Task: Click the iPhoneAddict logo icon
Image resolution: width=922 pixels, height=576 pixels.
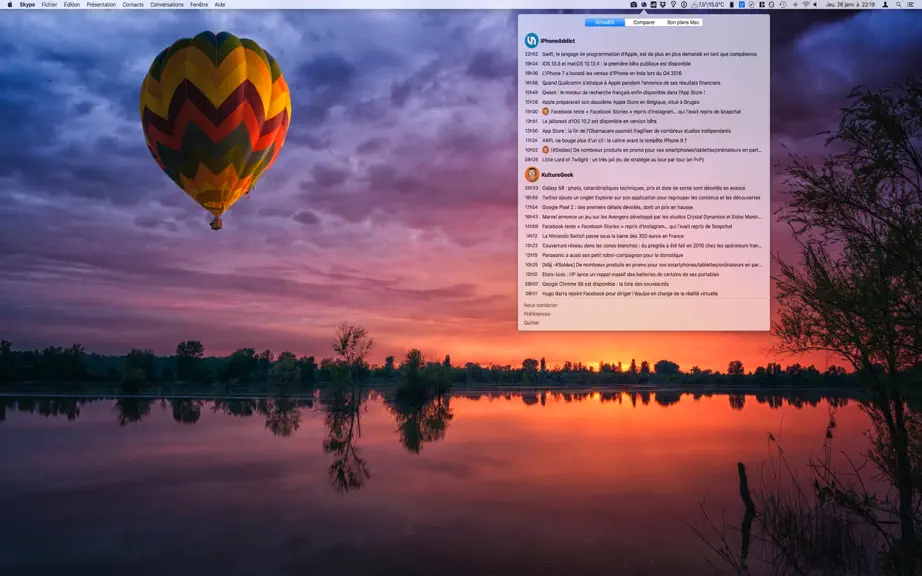Action: (532, 40)
